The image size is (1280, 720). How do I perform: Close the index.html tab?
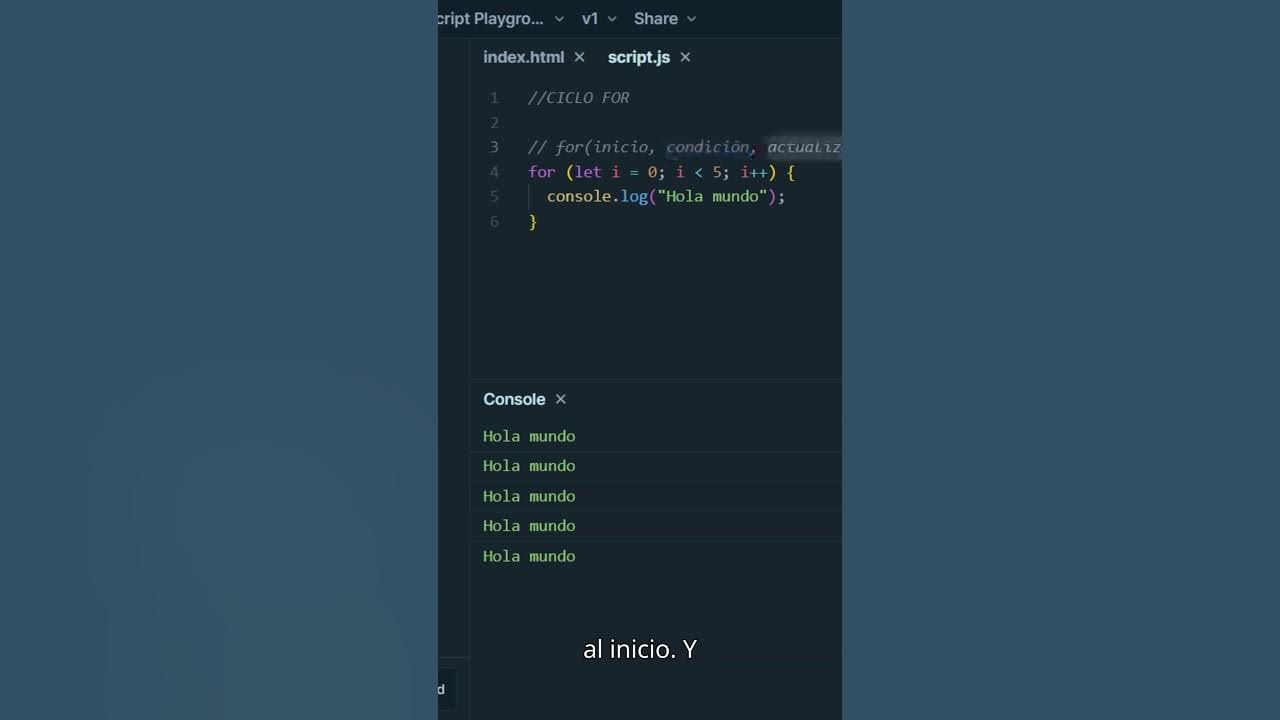tap(579, 57)
